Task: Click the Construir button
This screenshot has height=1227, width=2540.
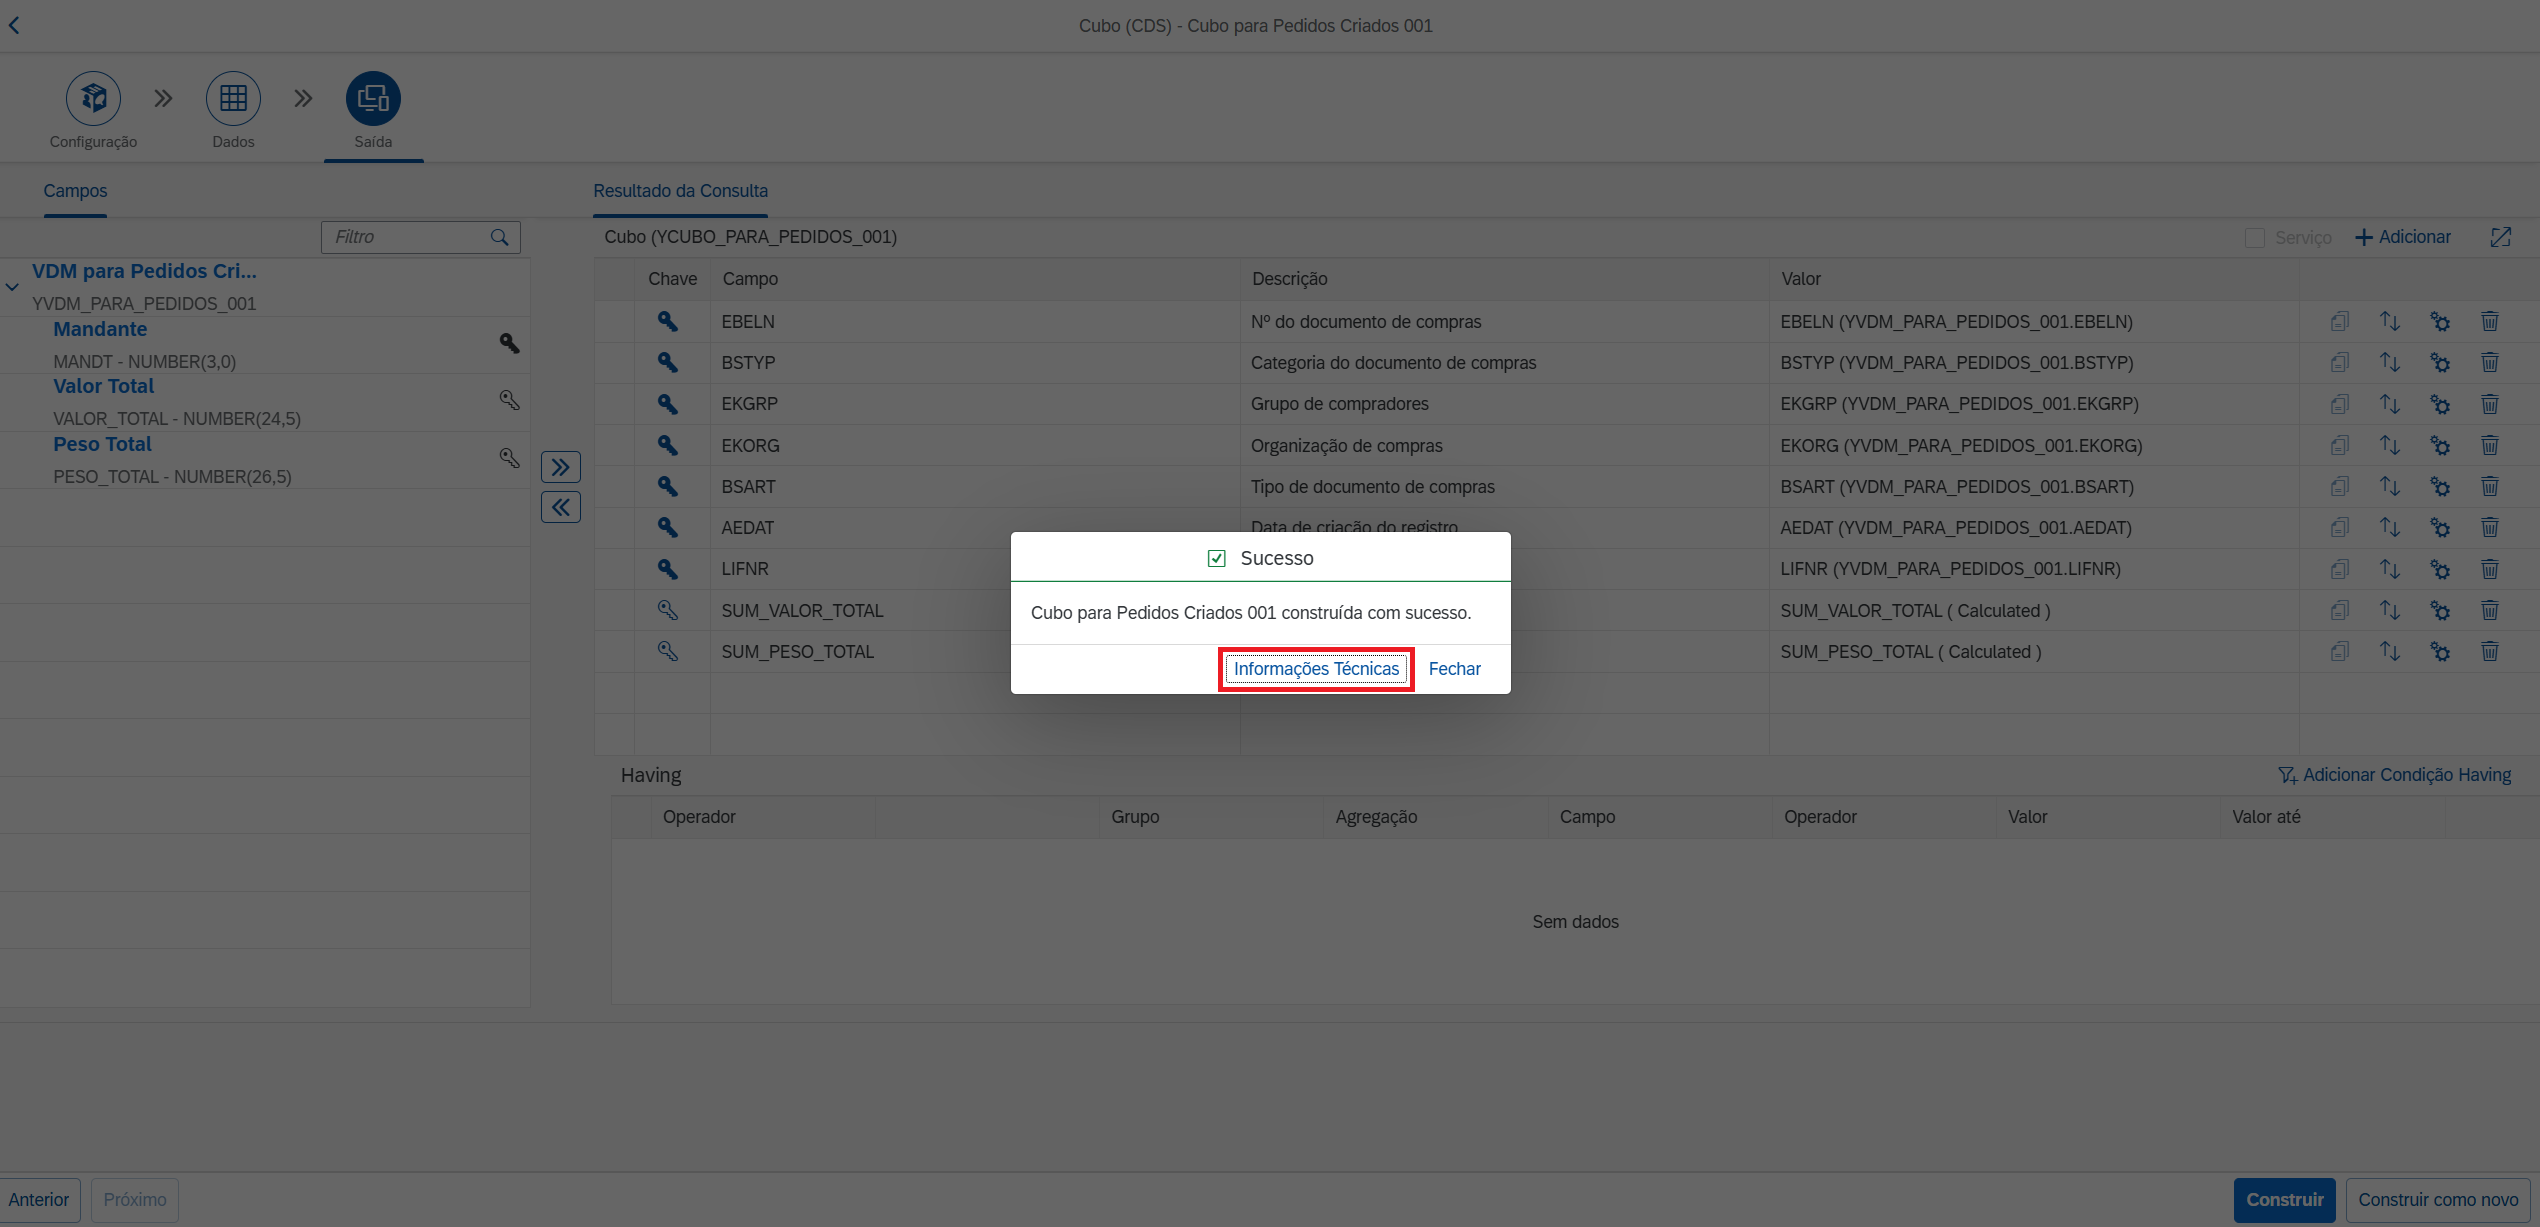Action: point(2284,1199)
